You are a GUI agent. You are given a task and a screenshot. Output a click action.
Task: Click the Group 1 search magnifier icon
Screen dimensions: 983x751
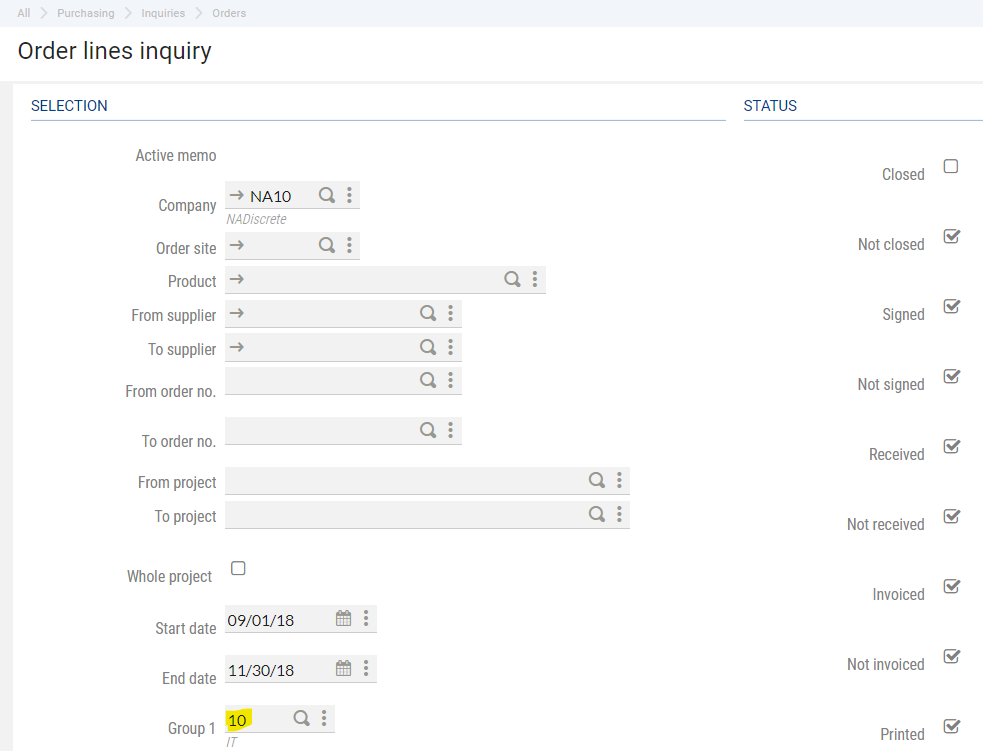pyautogui.click(x=301, y=718)
